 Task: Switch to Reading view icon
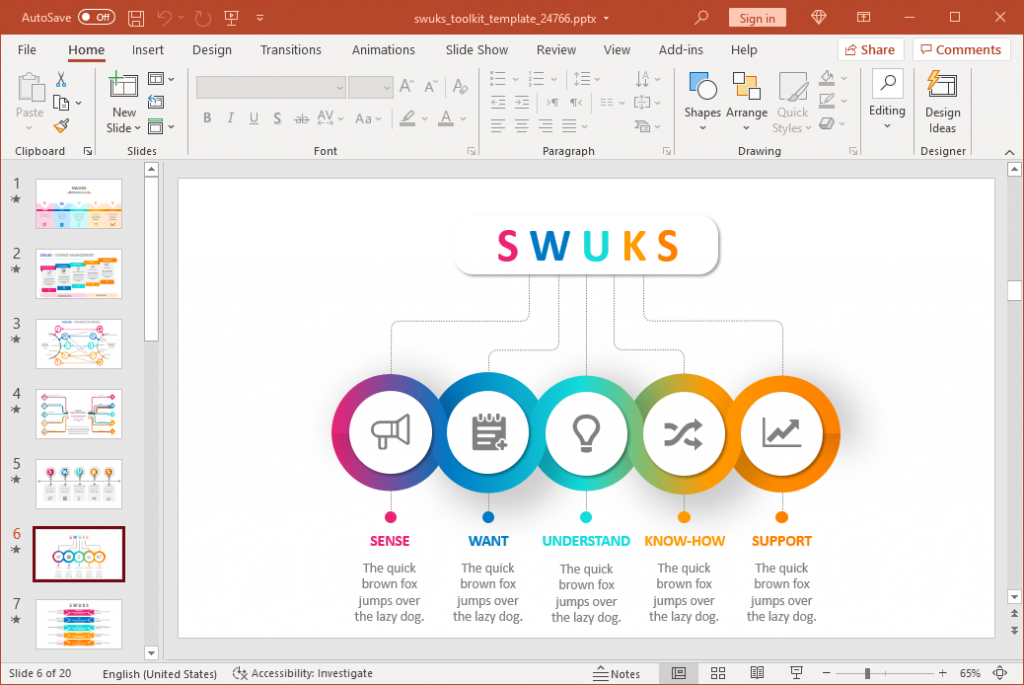757,673
